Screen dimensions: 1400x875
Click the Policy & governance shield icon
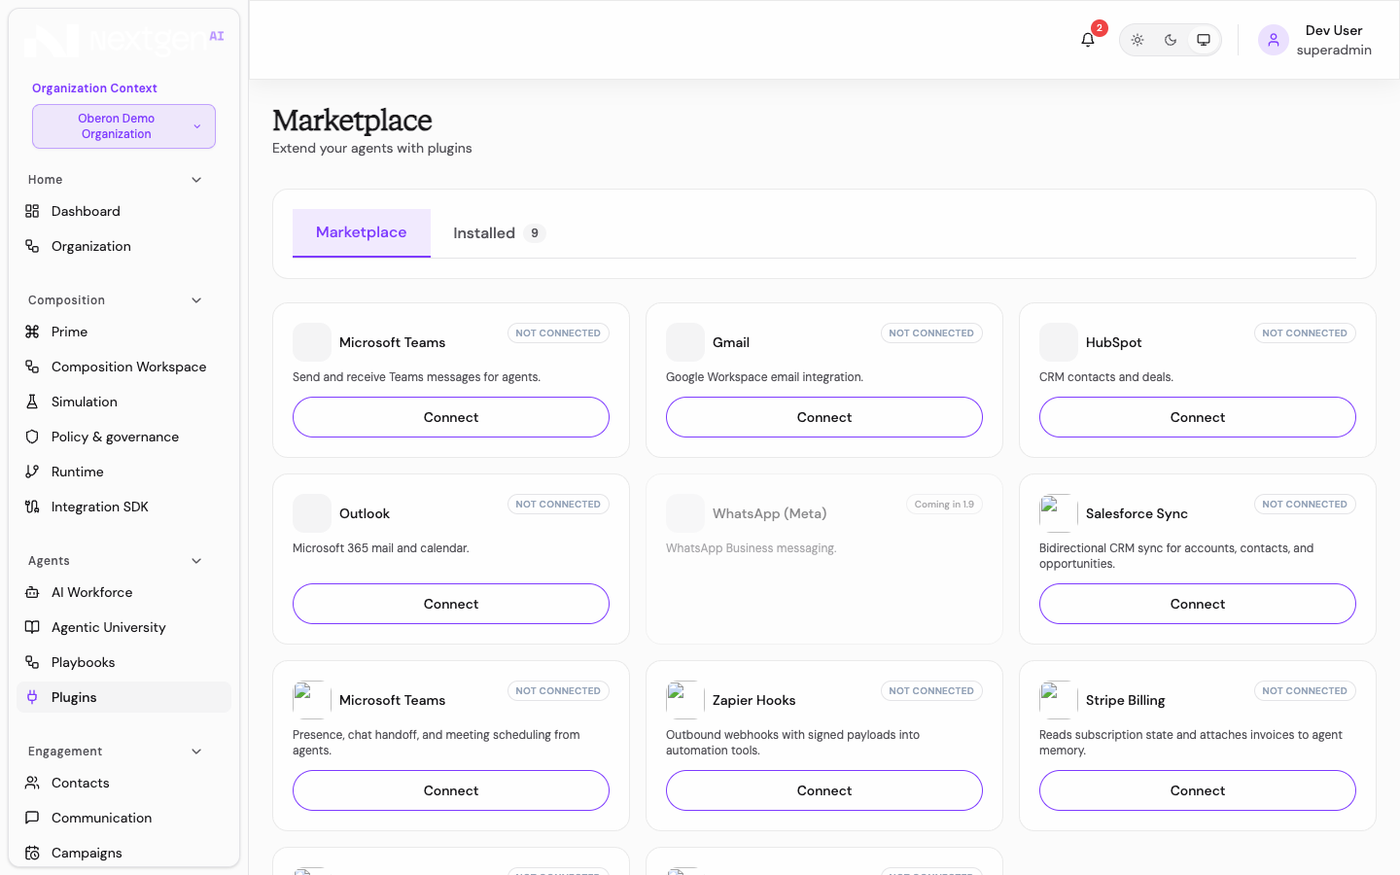32,437
